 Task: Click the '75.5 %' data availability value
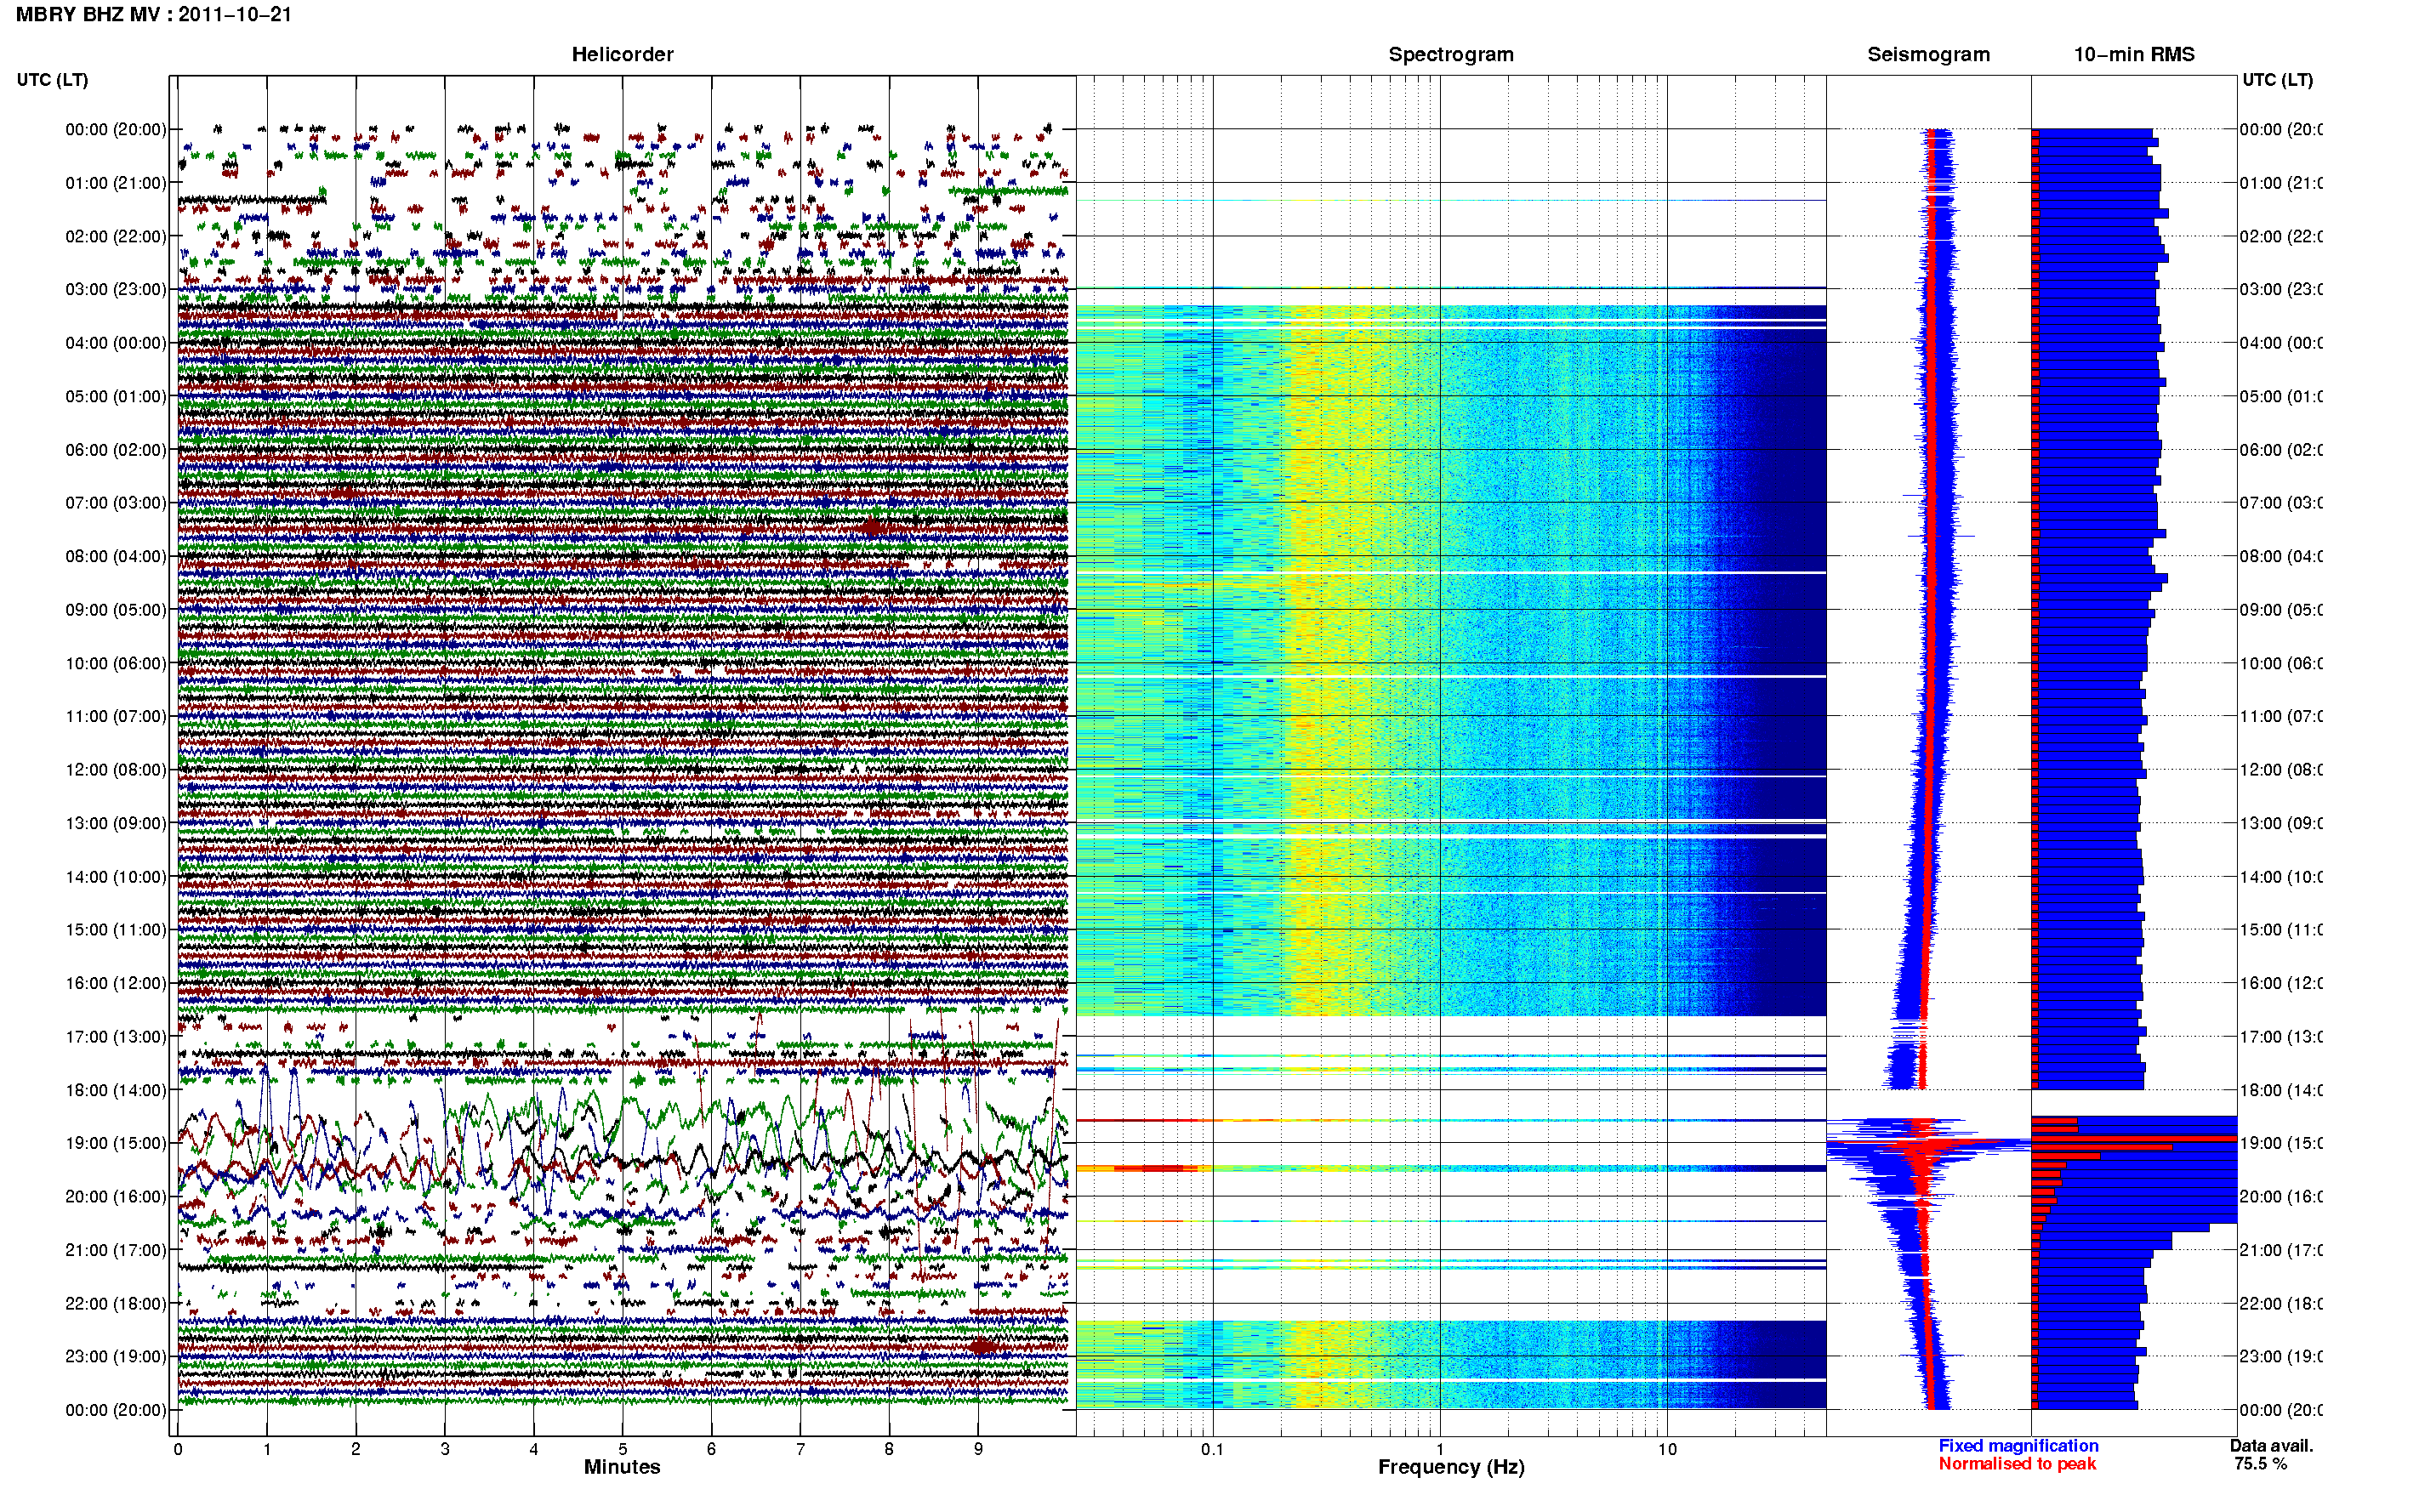[x=2260, y=1464]
